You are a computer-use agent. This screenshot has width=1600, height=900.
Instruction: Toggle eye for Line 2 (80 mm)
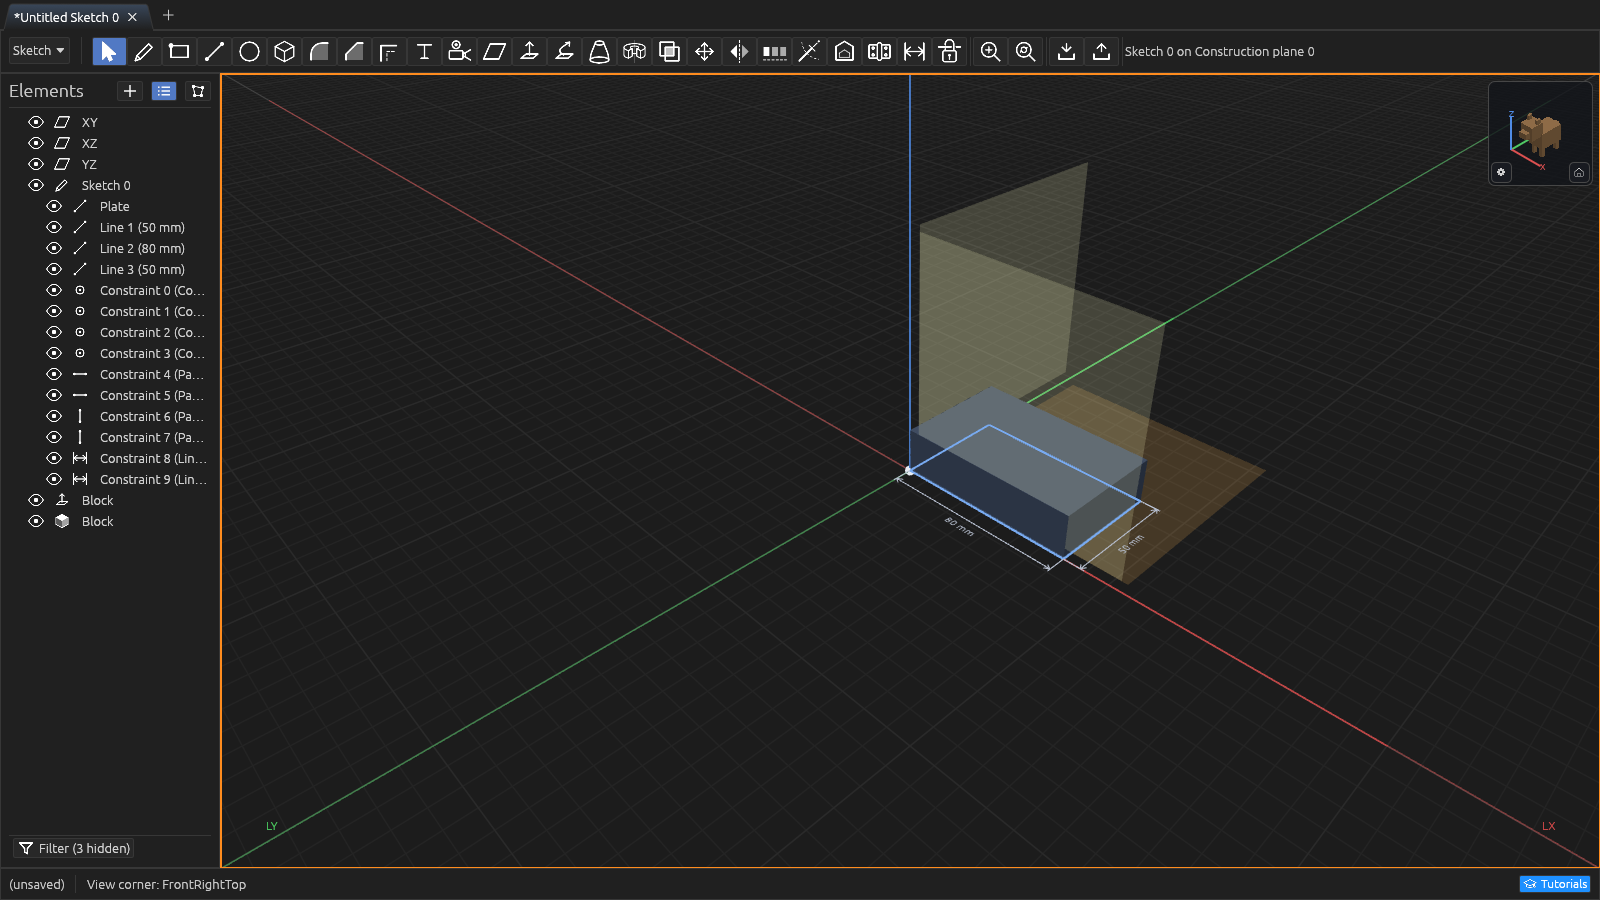pyautogui.click(x=54, y=248)
